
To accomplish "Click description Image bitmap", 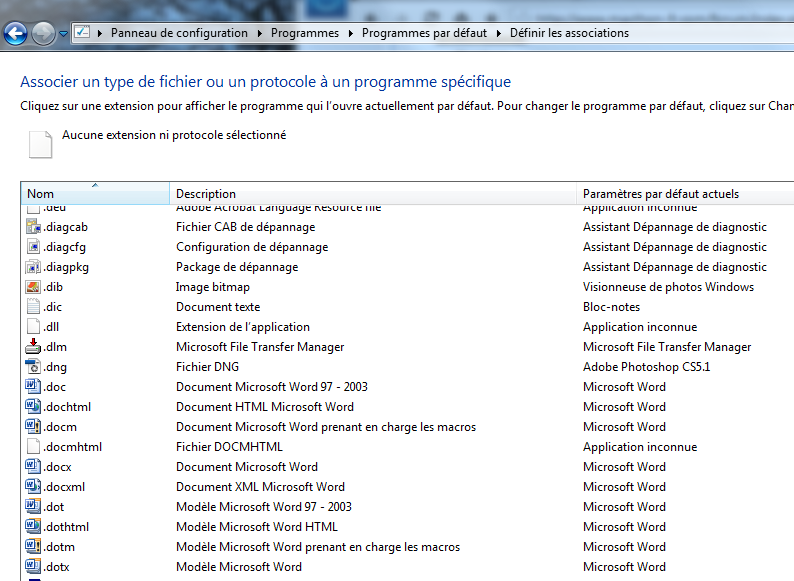I will tap(213, 287).
